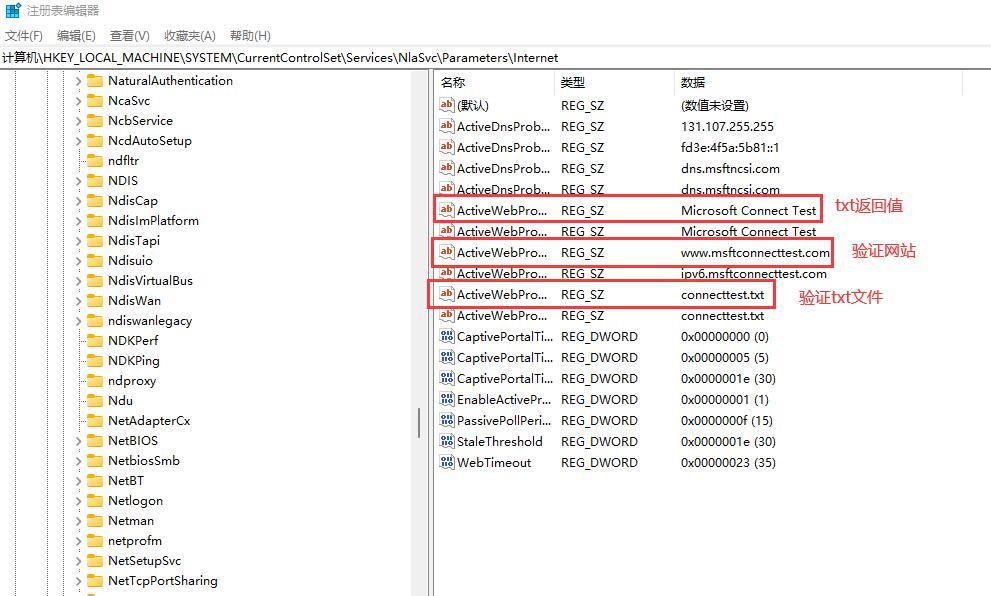Click the string icon next to (默认) value
The image size is (991, 596).
[446, 105]
